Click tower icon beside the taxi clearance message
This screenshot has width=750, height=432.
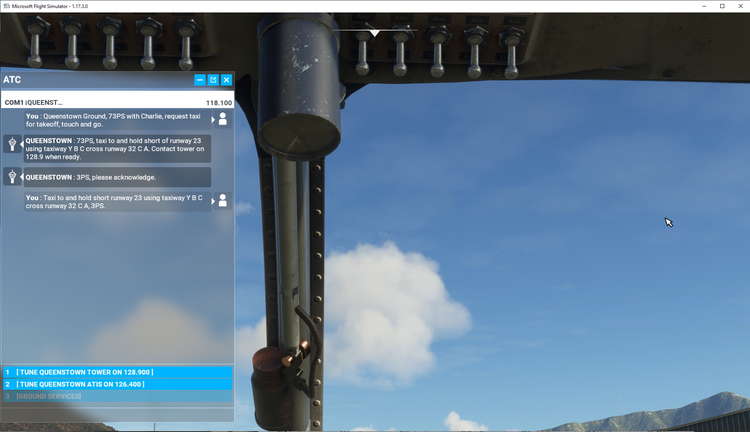click(13, 145)
